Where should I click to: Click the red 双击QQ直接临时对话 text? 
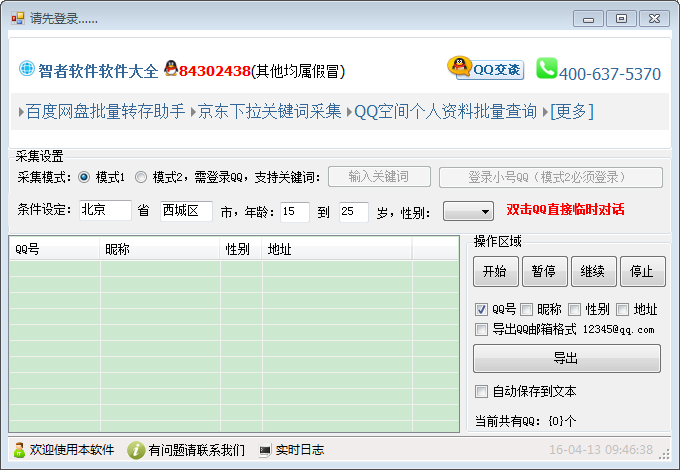tap(565, 209)
